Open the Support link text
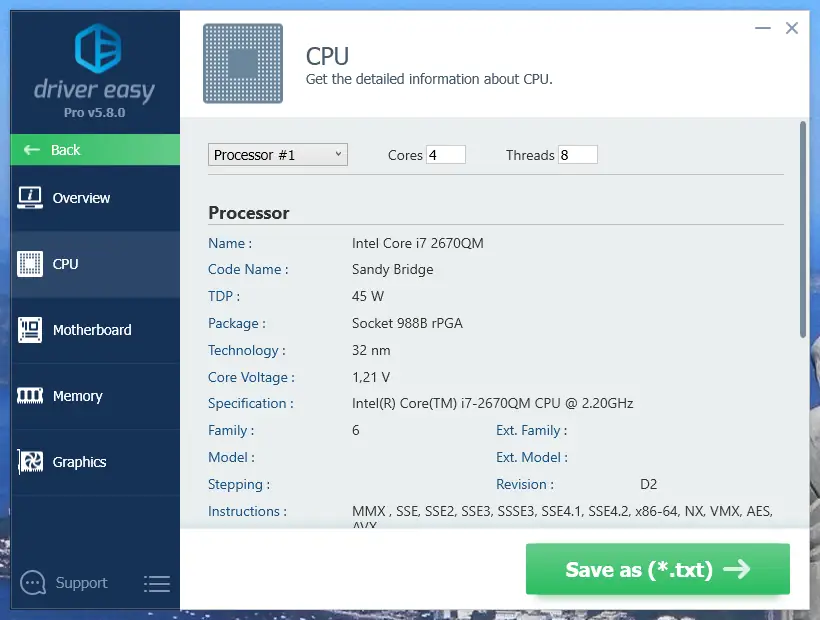The image size is (820, 620). click(82, 583)
